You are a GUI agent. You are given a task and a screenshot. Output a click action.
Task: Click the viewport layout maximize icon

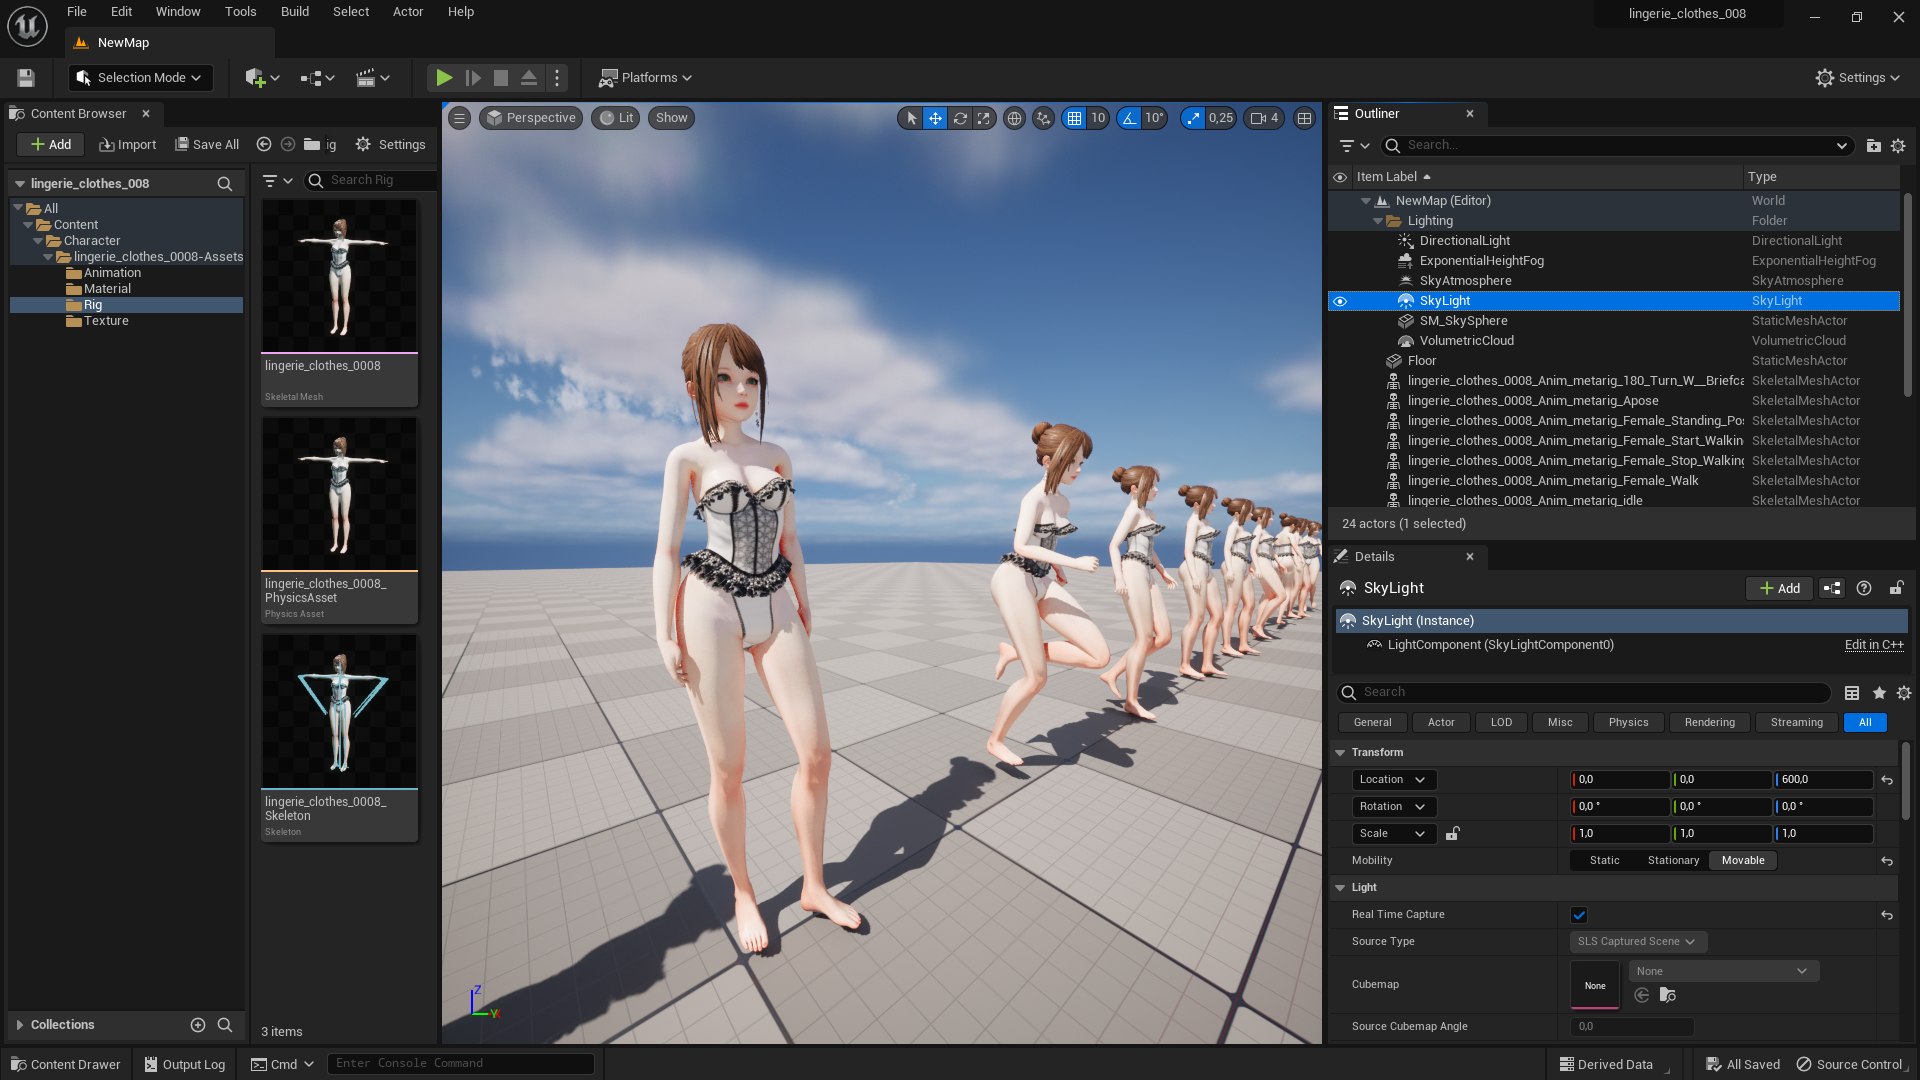1304,118
